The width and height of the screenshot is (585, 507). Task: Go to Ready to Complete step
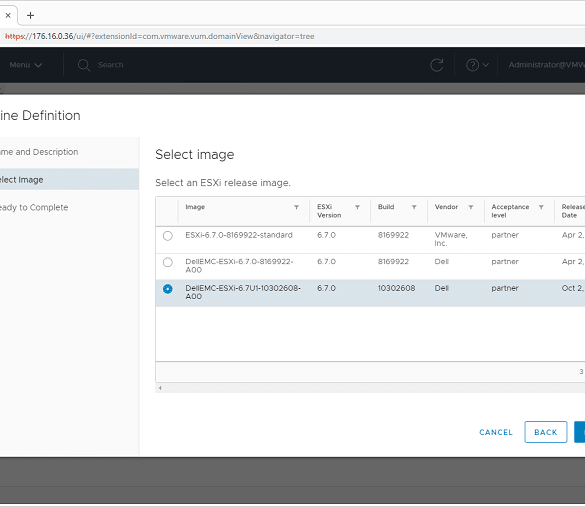pos(34,207)
